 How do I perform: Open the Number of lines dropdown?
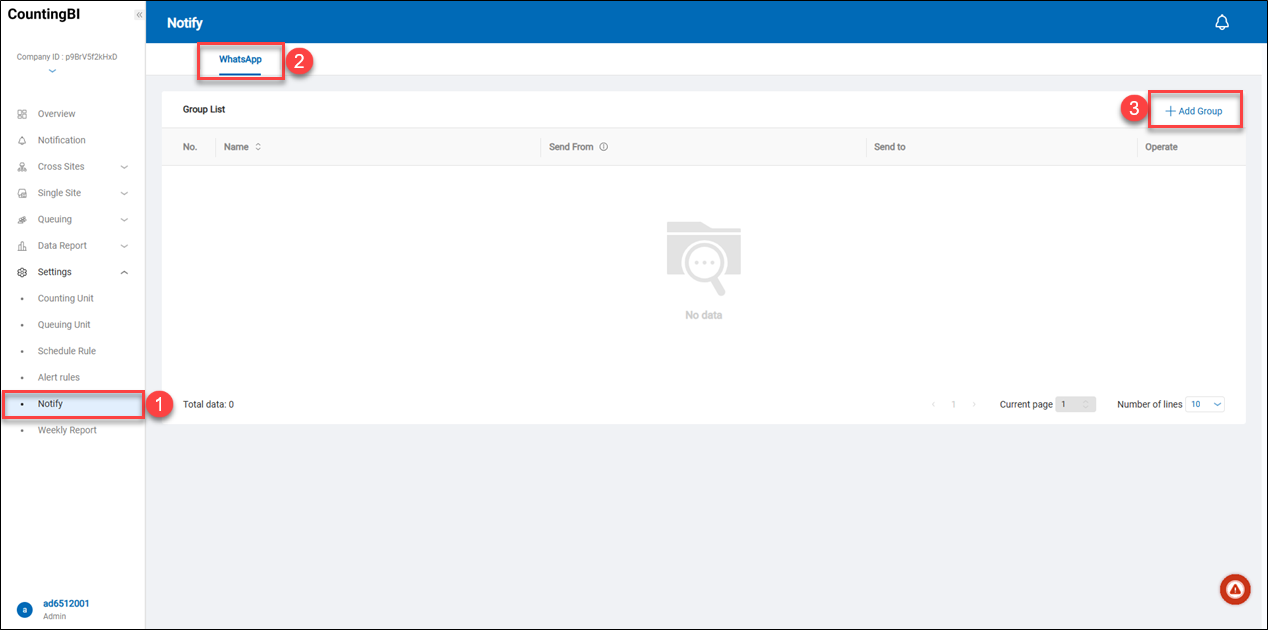[x=1205, y=404]
